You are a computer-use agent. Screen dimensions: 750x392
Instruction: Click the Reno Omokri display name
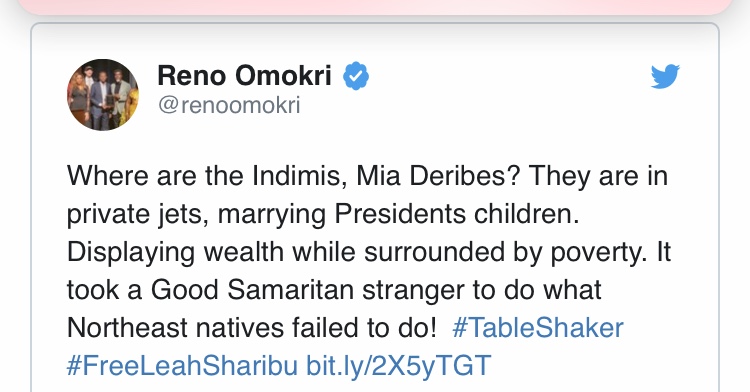244,76
